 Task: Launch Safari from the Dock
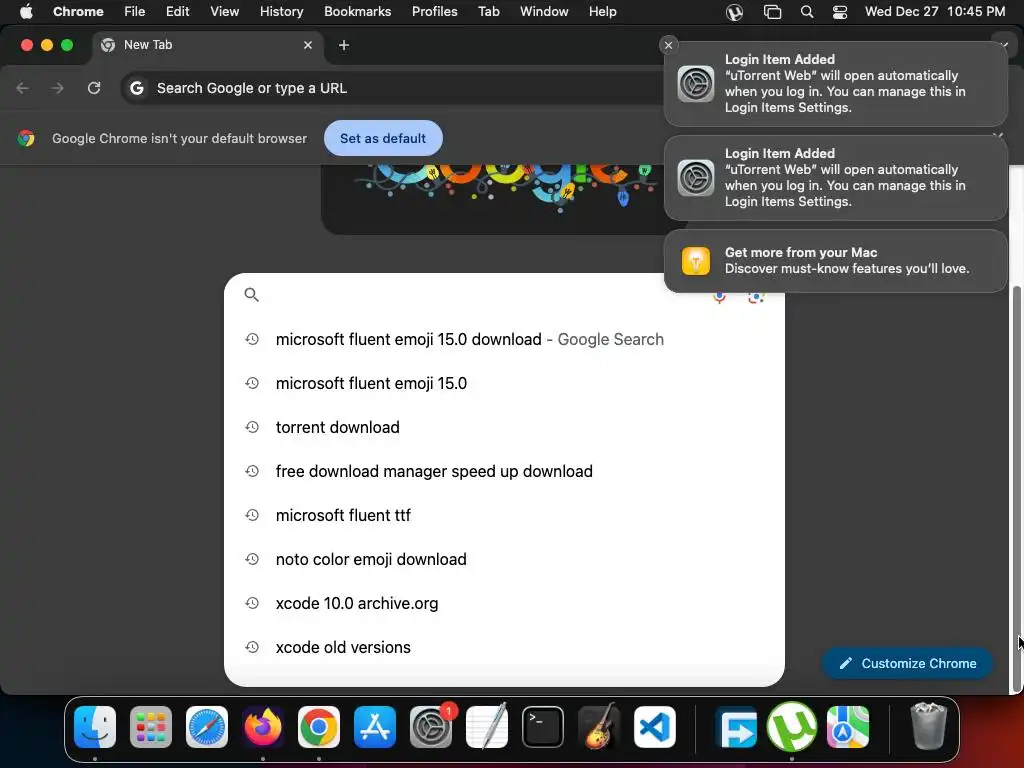click(x=207, y=727)
